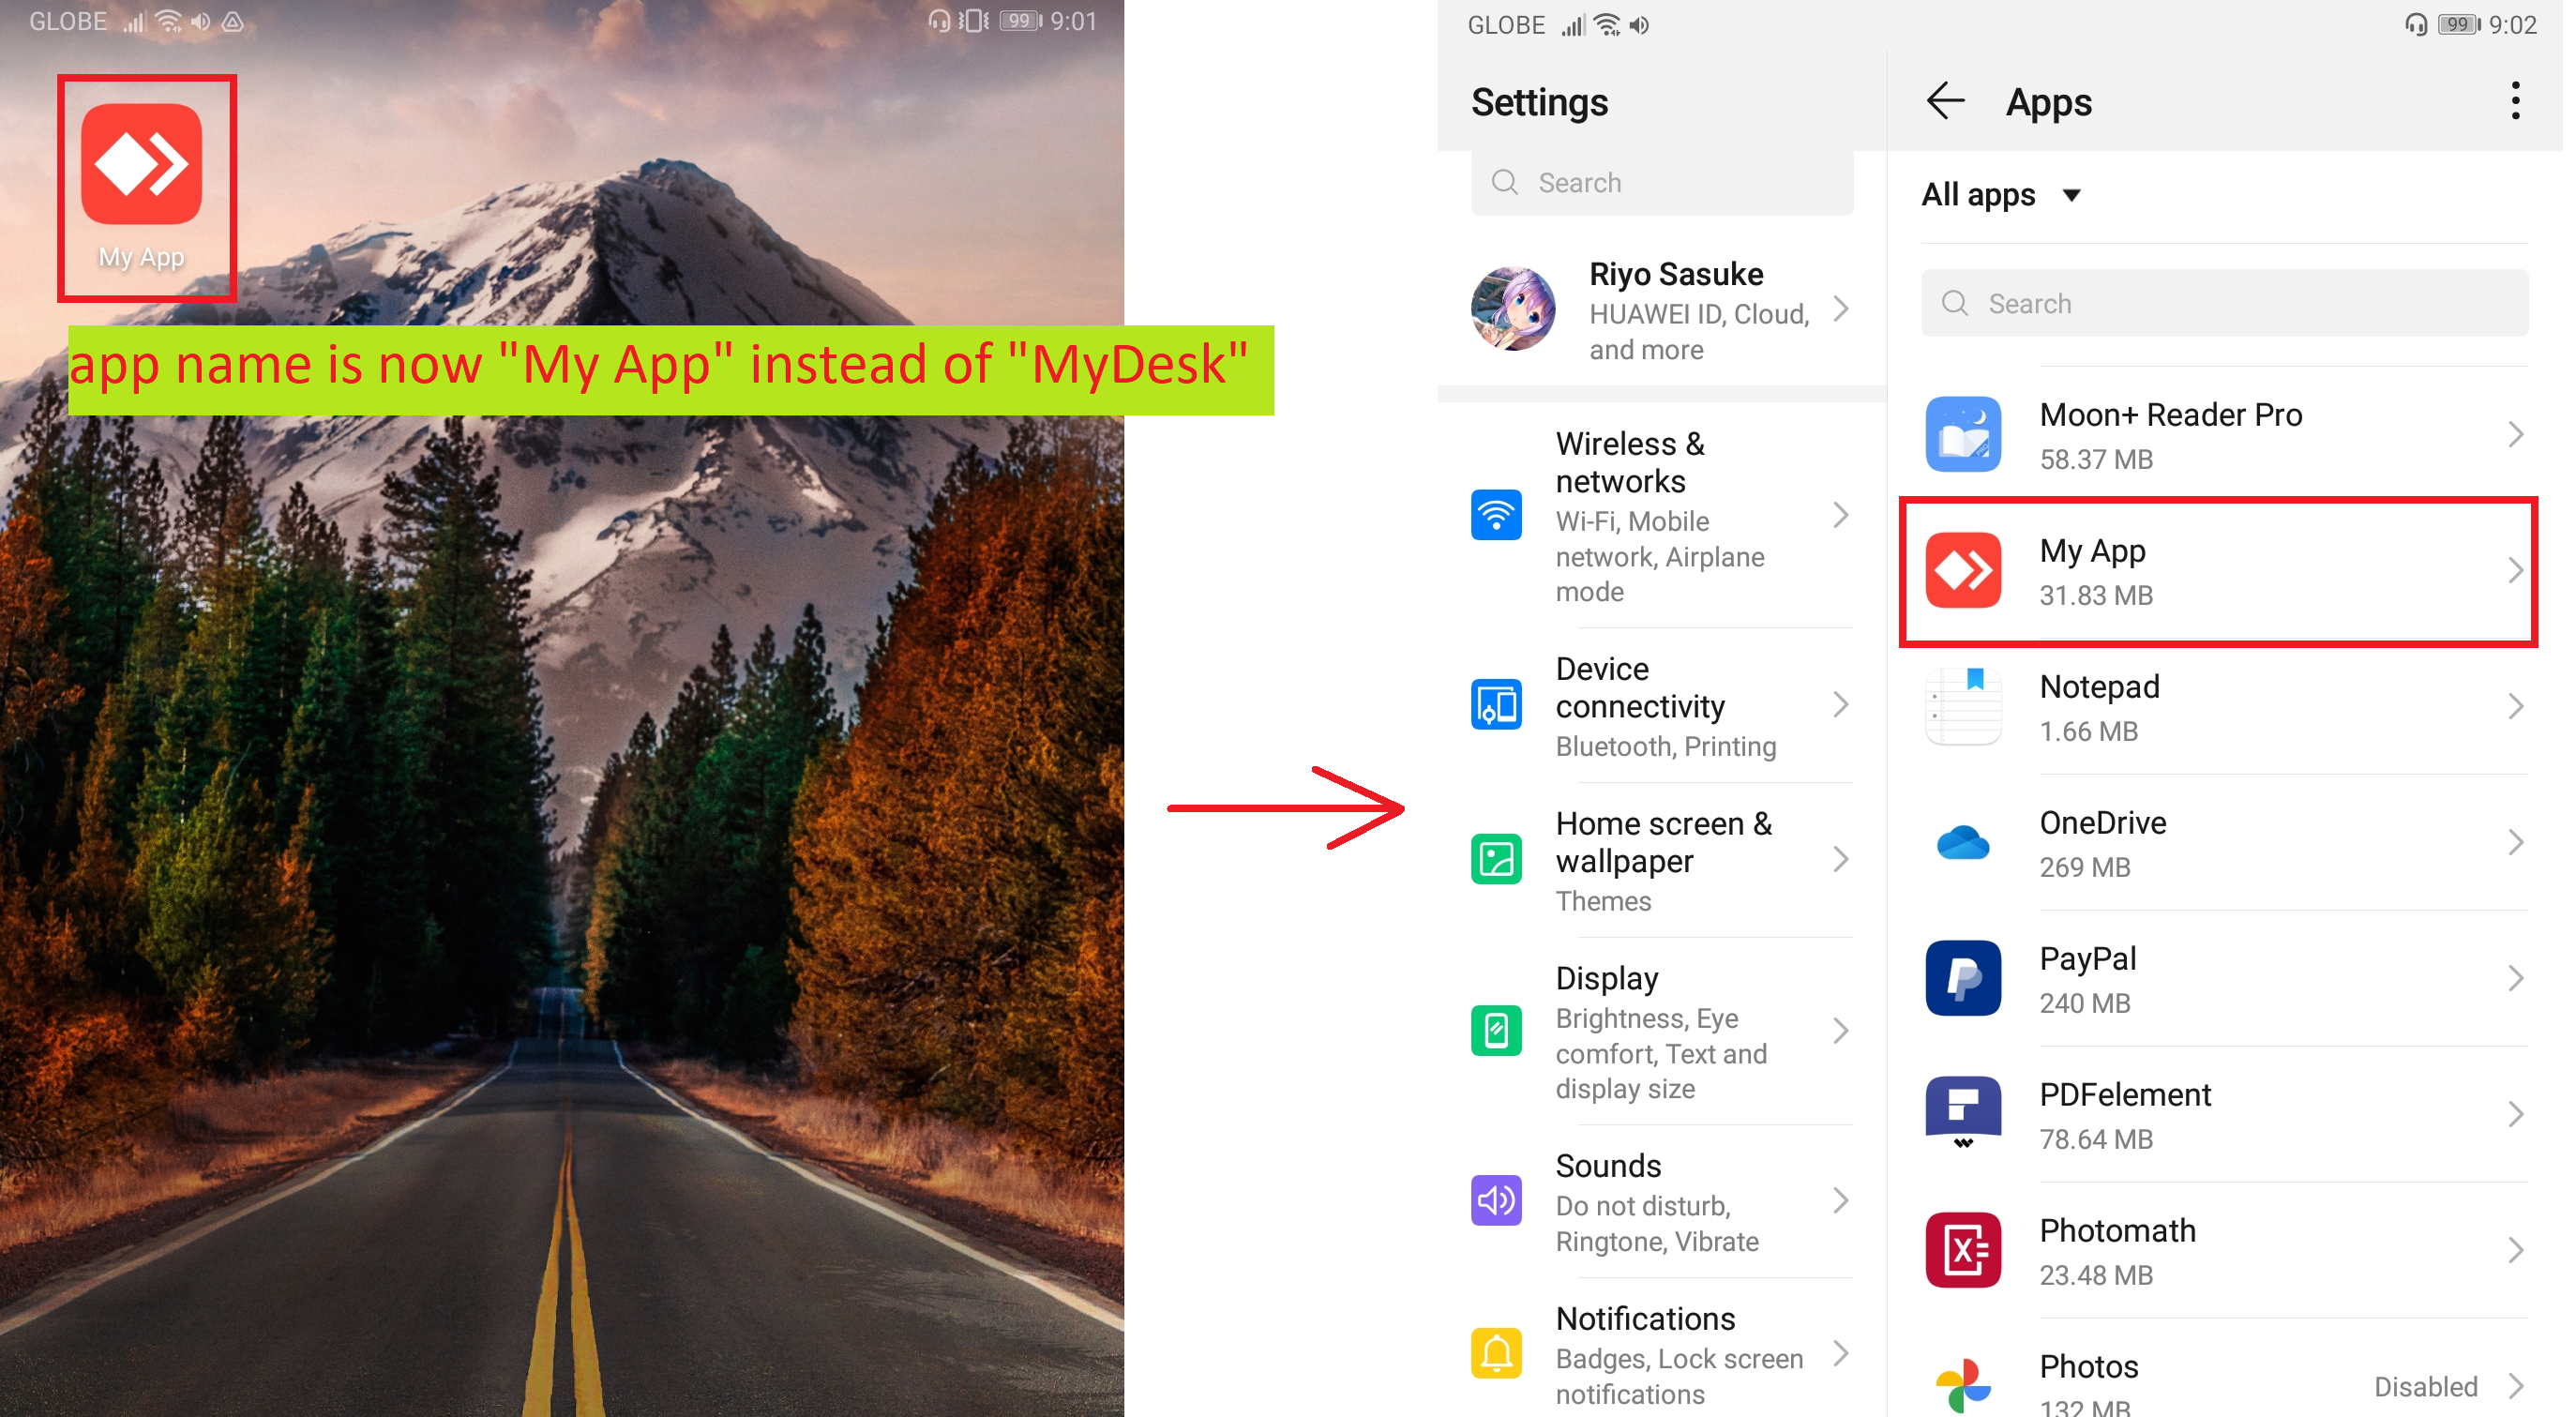
Task: Expand the My App entry chevron
Action: pos(2514,571)
